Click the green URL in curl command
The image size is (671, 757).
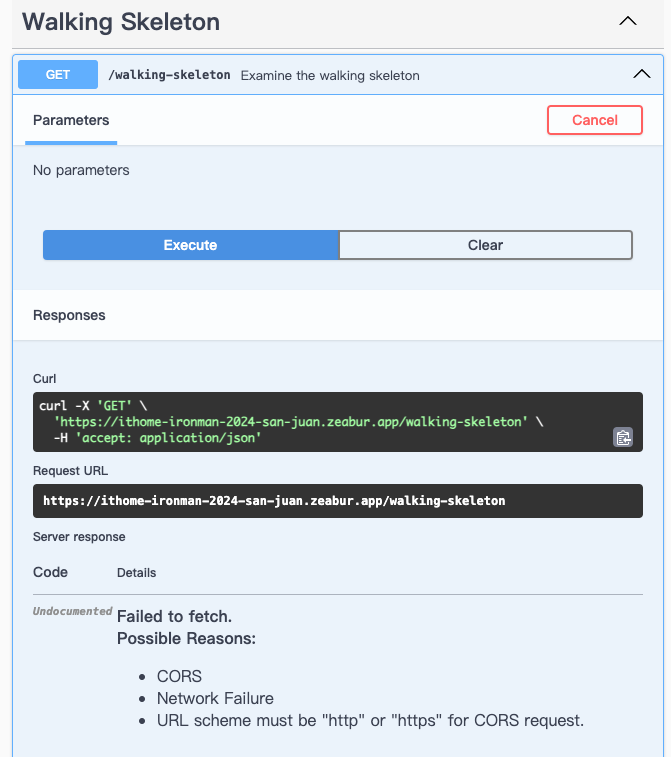[x=291, y=421]
